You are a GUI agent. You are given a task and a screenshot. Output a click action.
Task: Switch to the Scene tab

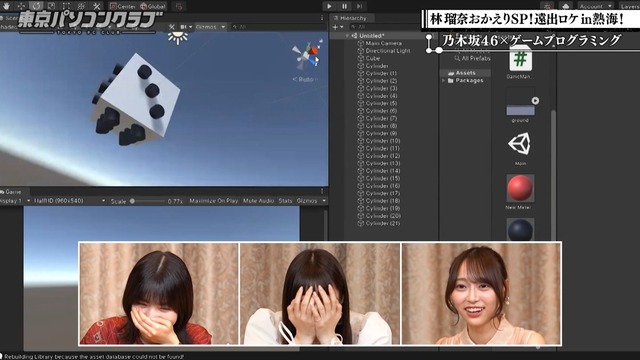[x=9, y=18]
